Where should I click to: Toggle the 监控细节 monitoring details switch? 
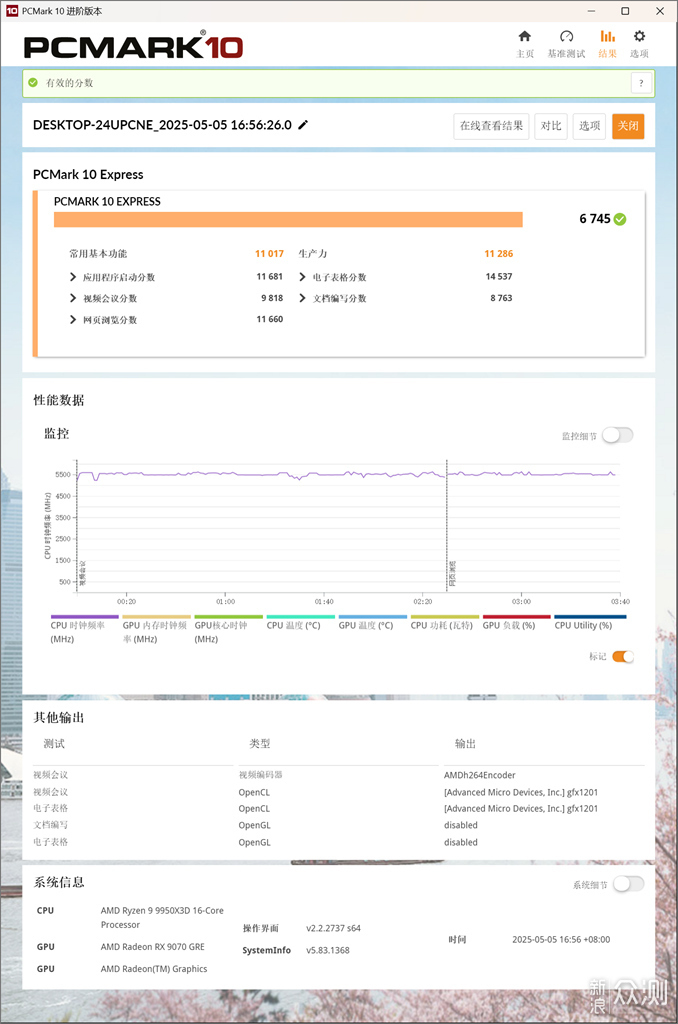(617, 436)
